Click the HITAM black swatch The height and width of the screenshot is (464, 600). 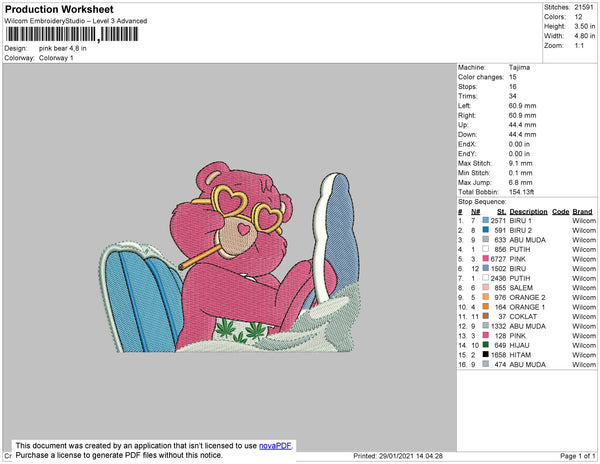pyautogui.click(x=486, y=354)
